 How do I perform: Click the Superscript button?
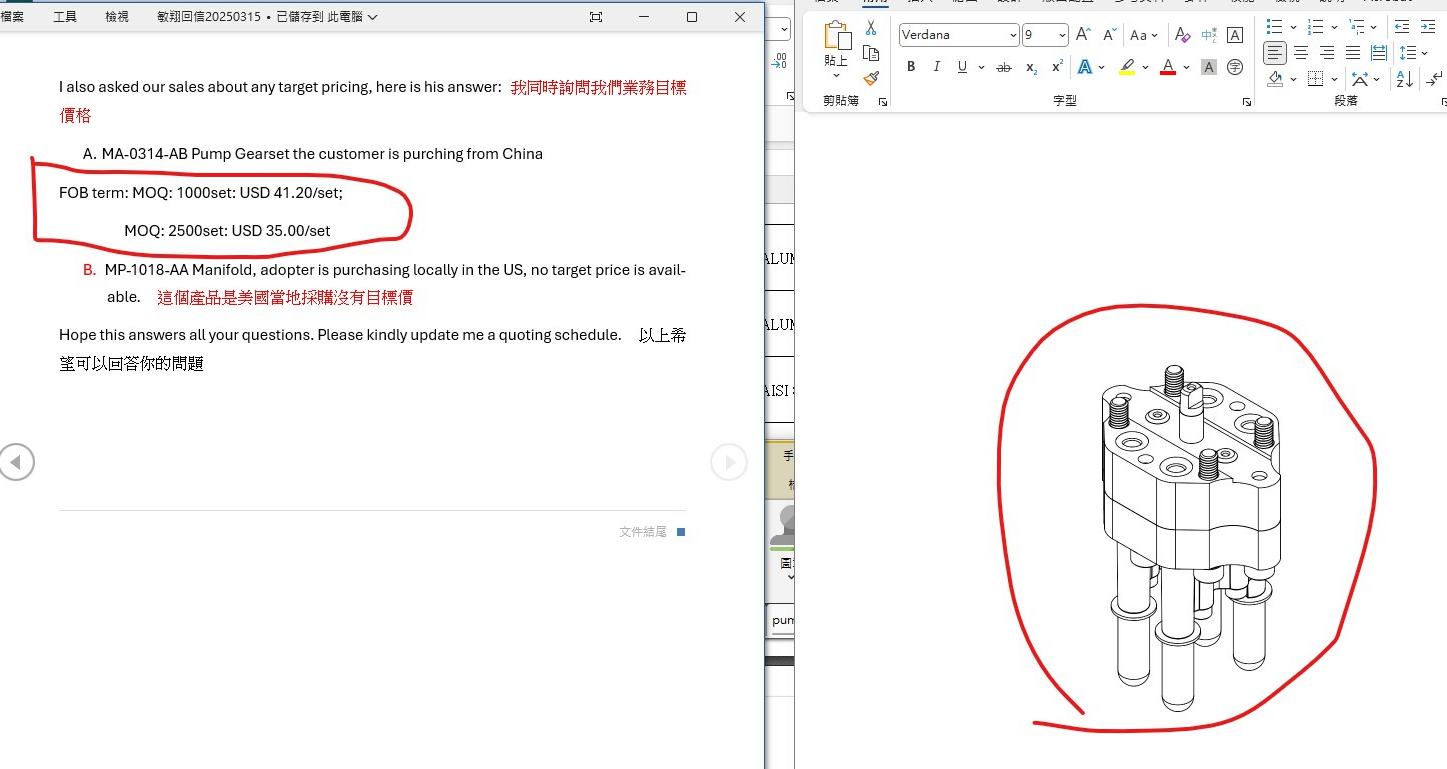coord(1057,67)
